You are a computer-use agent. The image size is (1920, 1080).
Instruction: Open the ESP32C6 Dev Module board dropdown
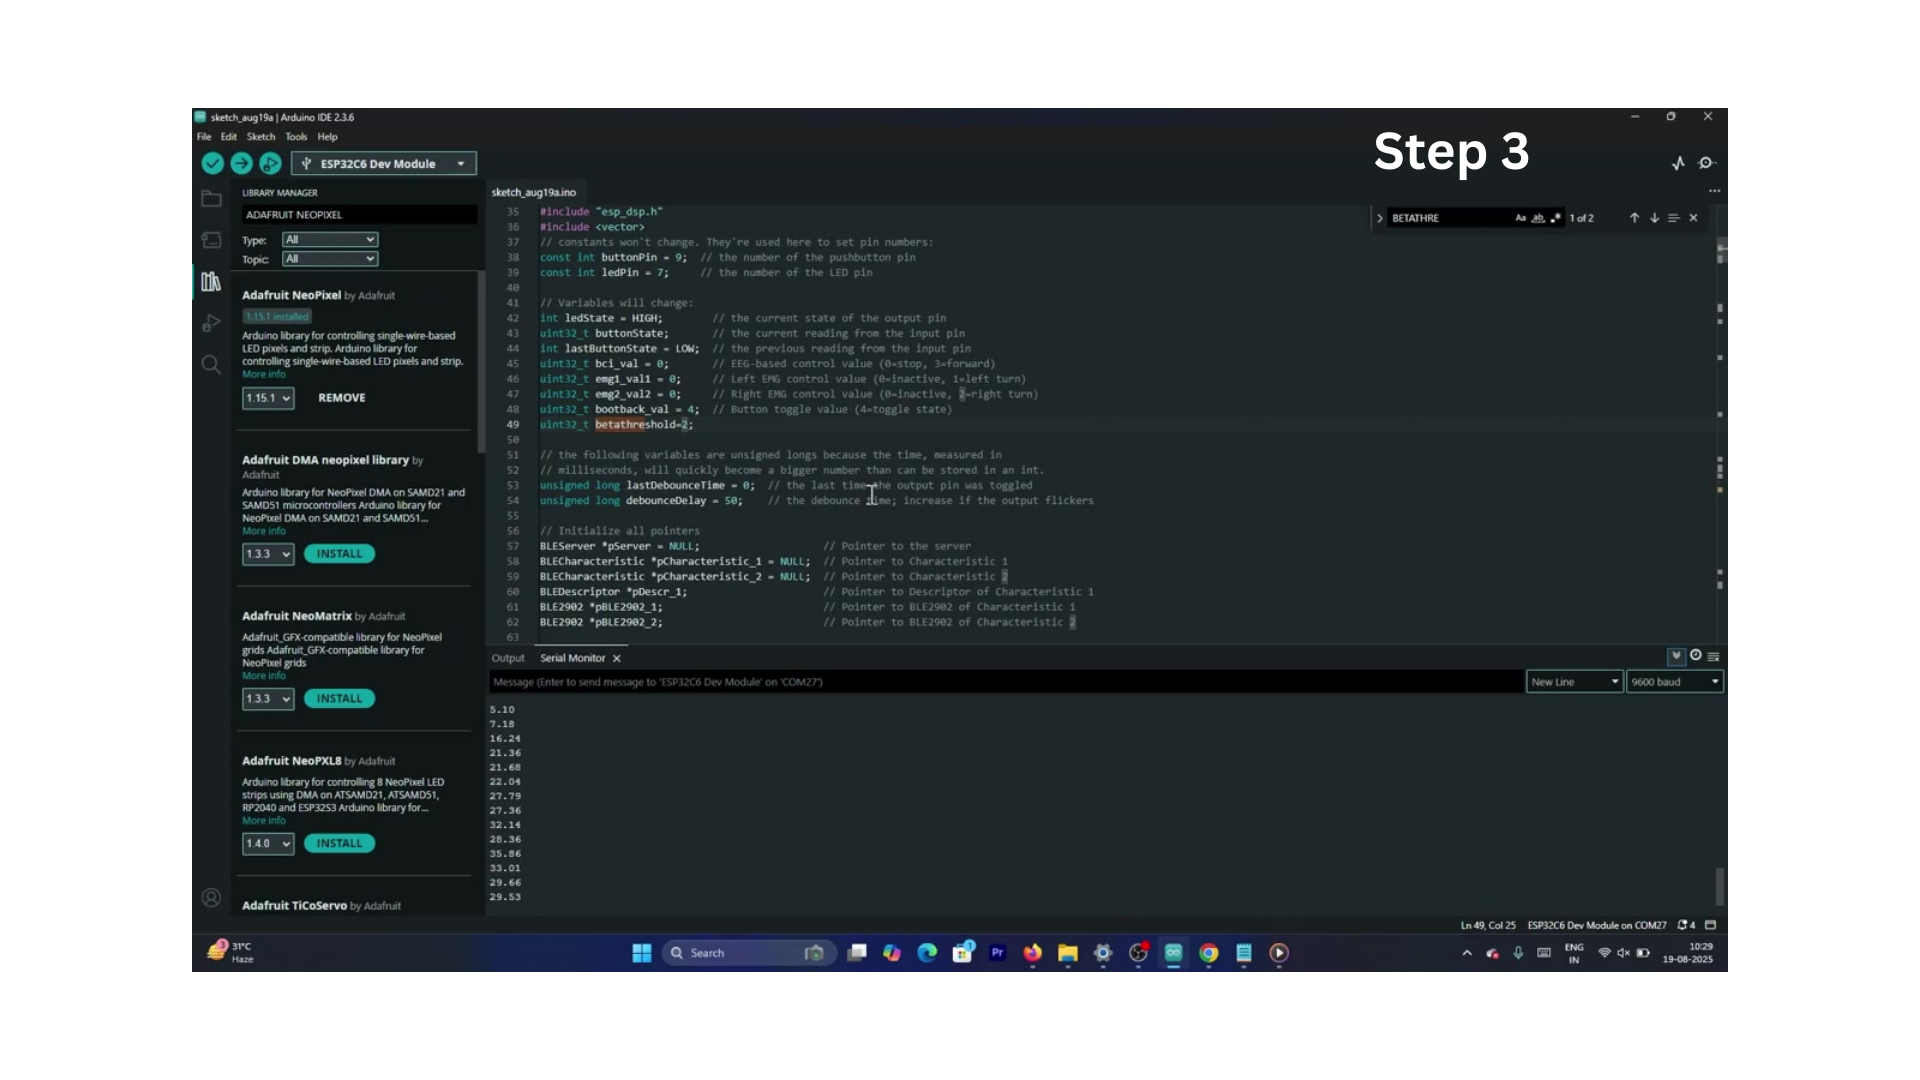coord(384,164)
